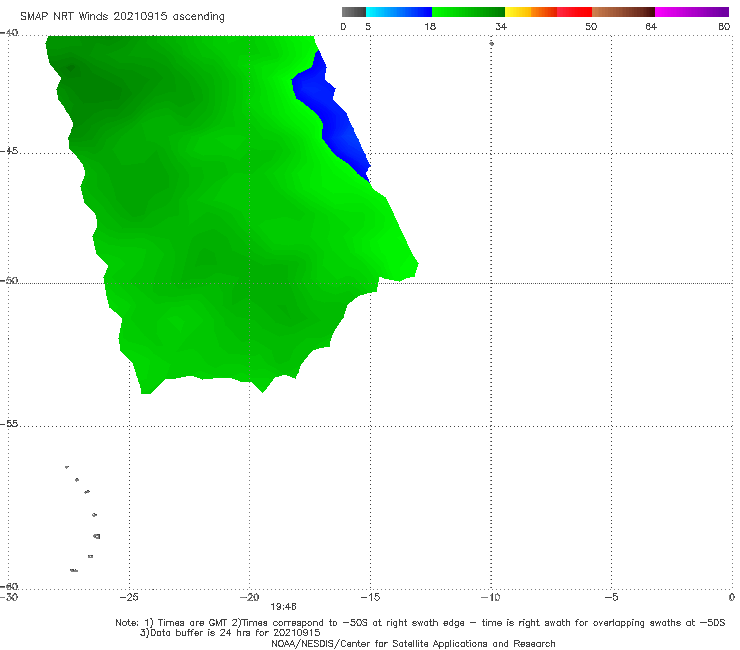Click the note line 'Times are GMT'
Viewport: 740px width, 650px height.
(x=193, y=623)
